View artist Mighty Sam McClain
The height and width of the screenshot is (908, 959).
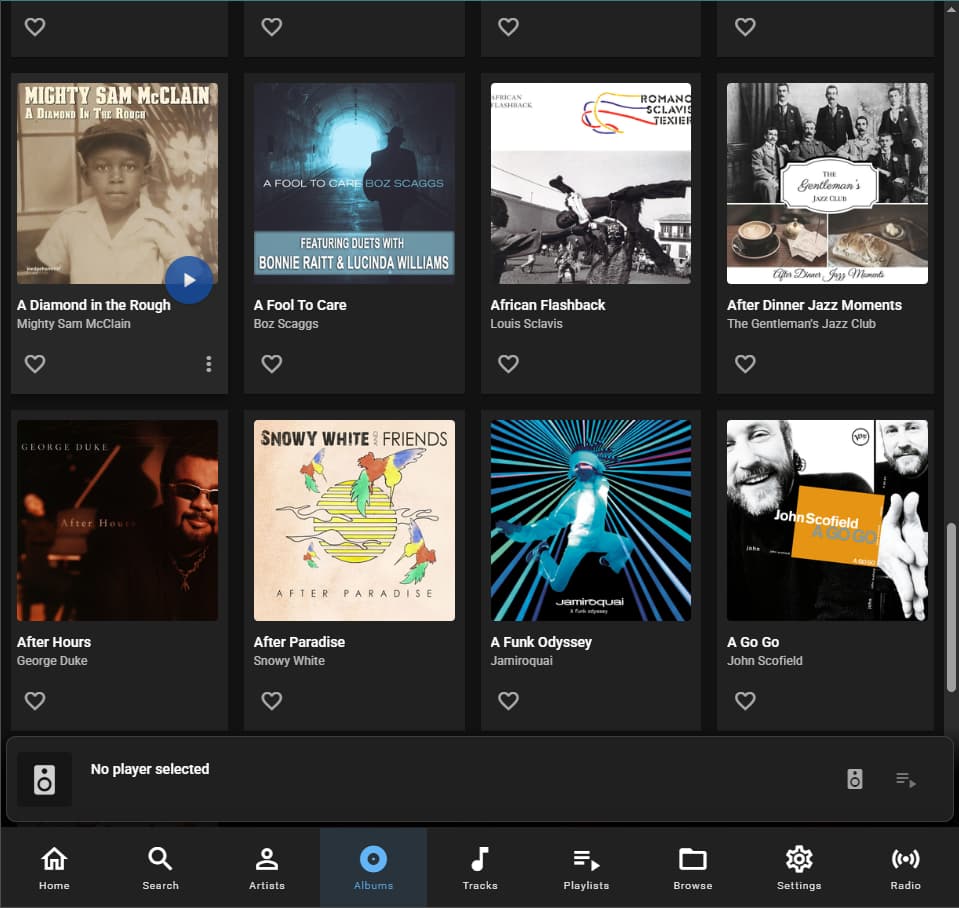74,324
